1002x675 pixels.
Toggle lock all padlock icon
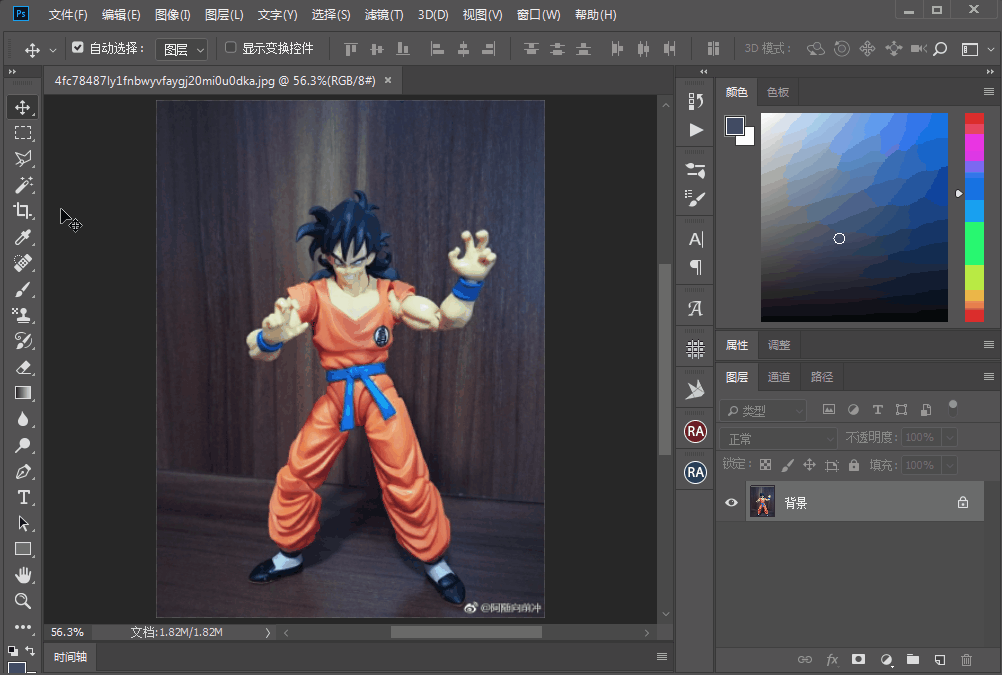854,465
